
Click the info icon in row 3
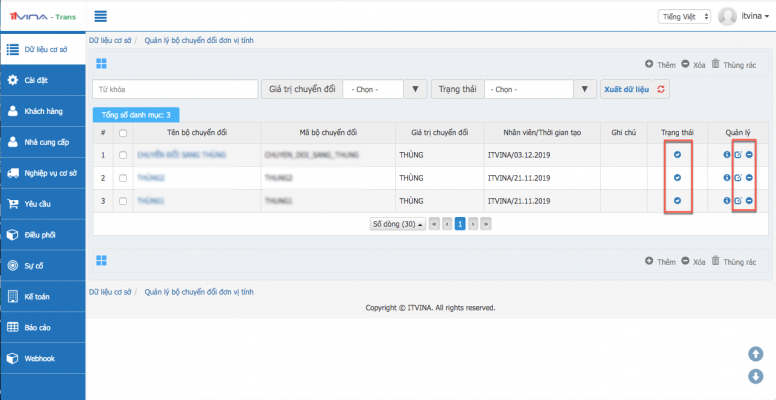(727, 201)
